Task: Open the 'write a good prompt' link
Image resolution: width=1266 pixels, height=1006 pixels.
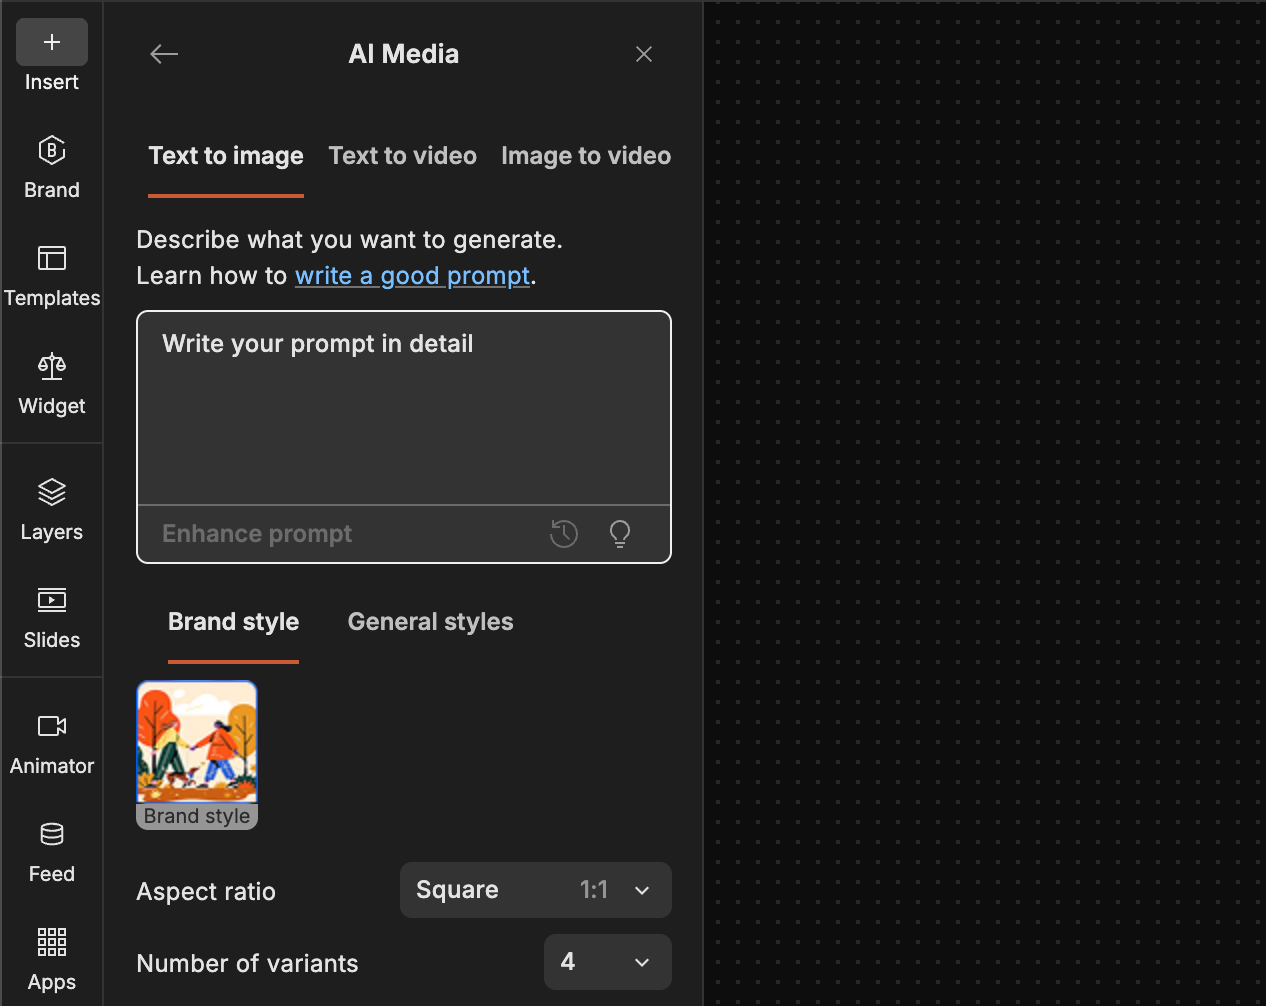Action: tap(412, 276)
